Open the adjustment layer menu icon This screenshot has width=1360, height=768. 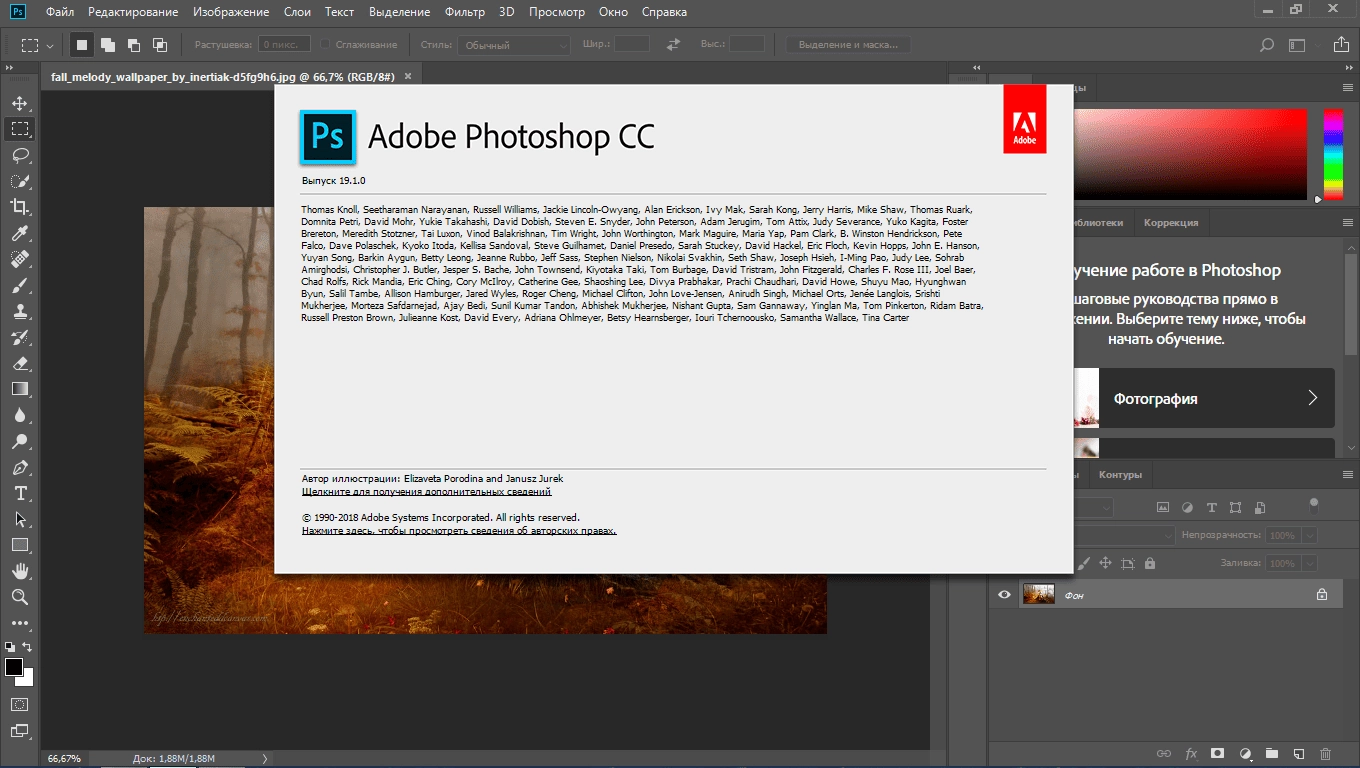tap(1245, 753)
